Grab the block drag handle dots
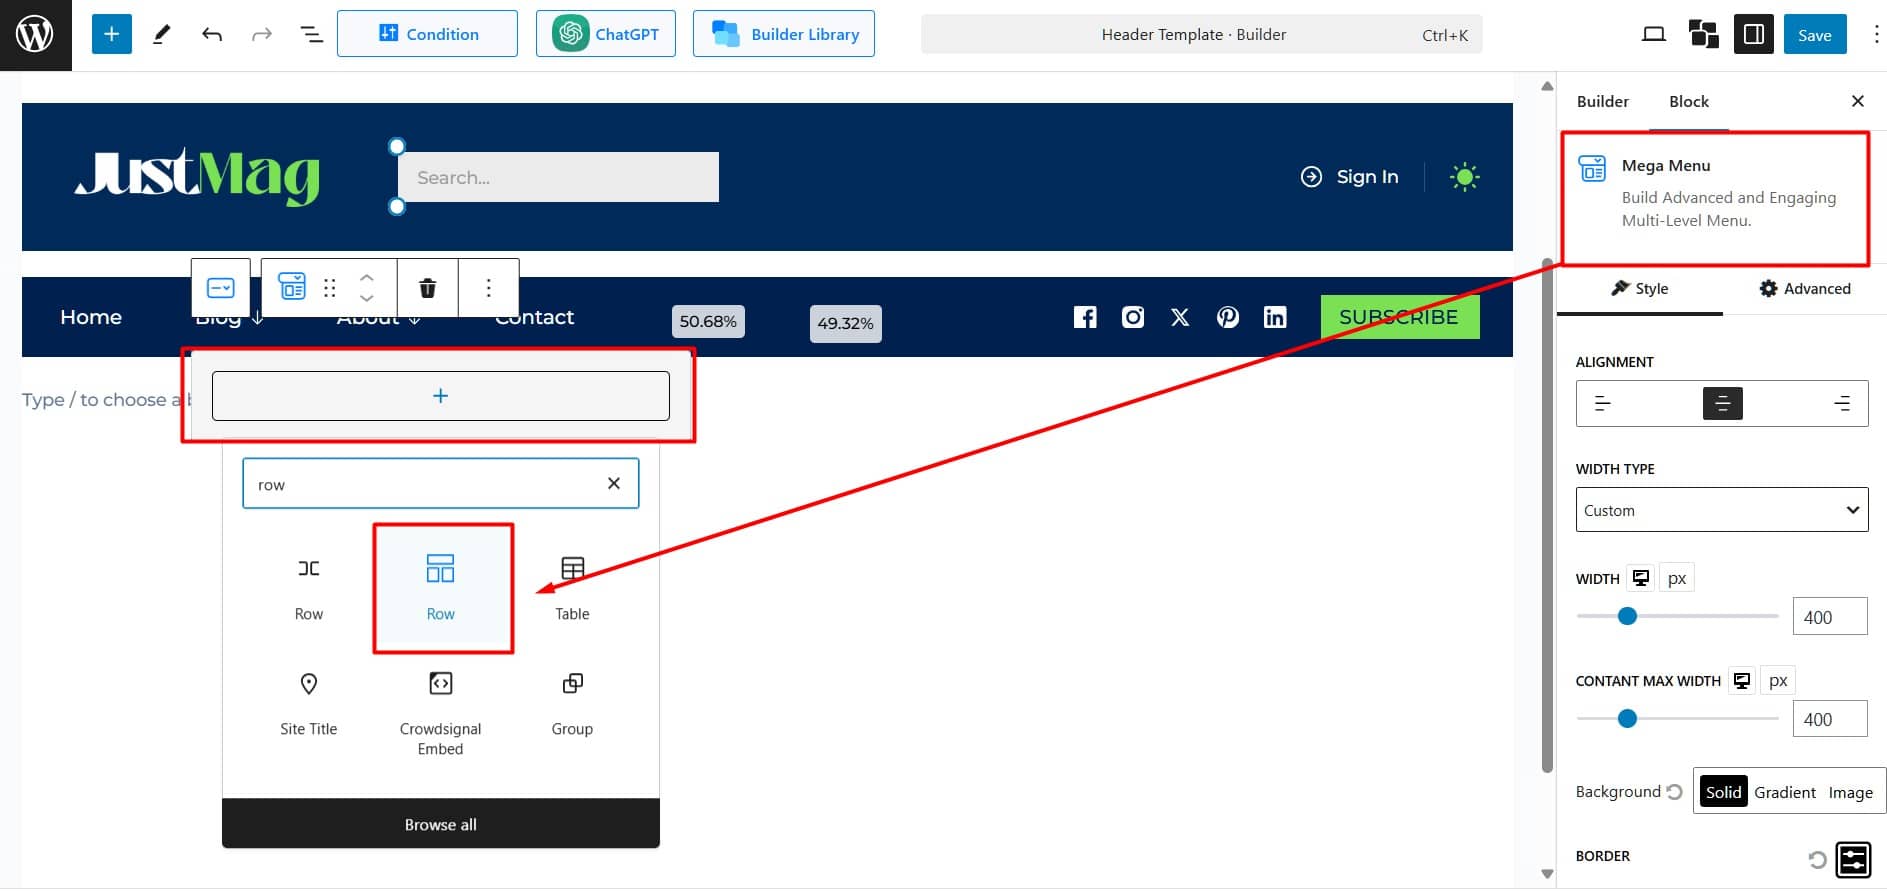The image size is (1887, 892). click(330, 288)
